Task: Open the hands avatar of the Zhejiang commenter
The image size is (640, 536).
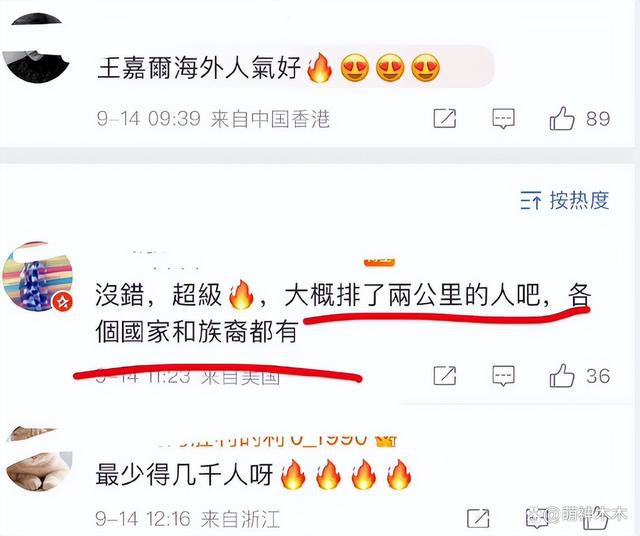Action: click(x=39, y=458)
